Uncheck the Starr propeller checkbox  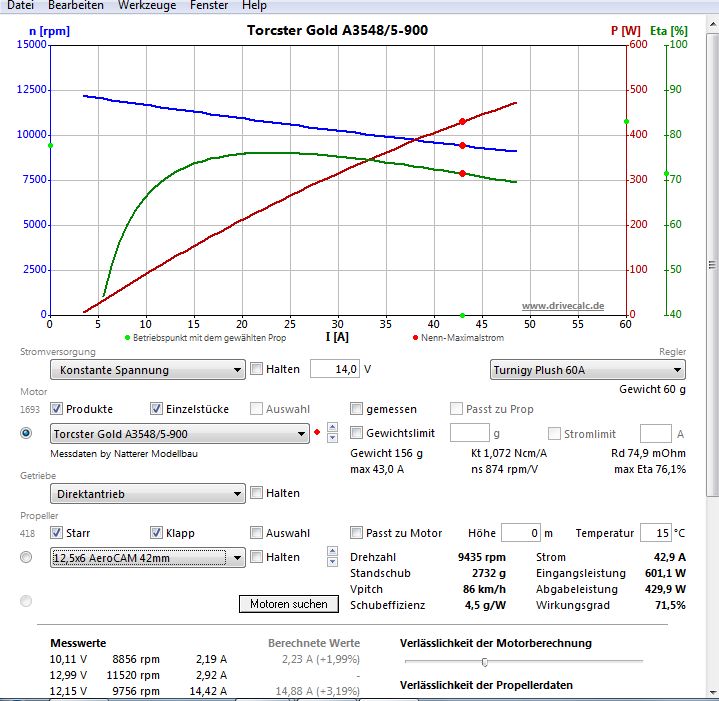coord(56,532)
